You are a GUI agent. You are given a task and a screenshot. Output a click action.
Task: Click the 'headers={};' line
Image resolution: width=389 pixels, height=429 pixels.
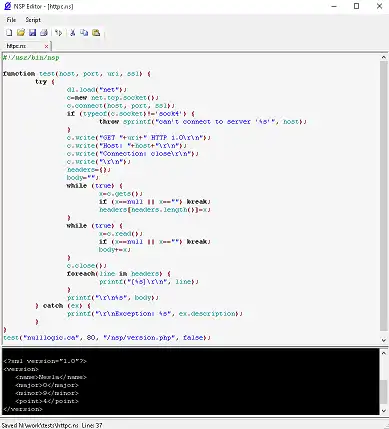(88, 170)
